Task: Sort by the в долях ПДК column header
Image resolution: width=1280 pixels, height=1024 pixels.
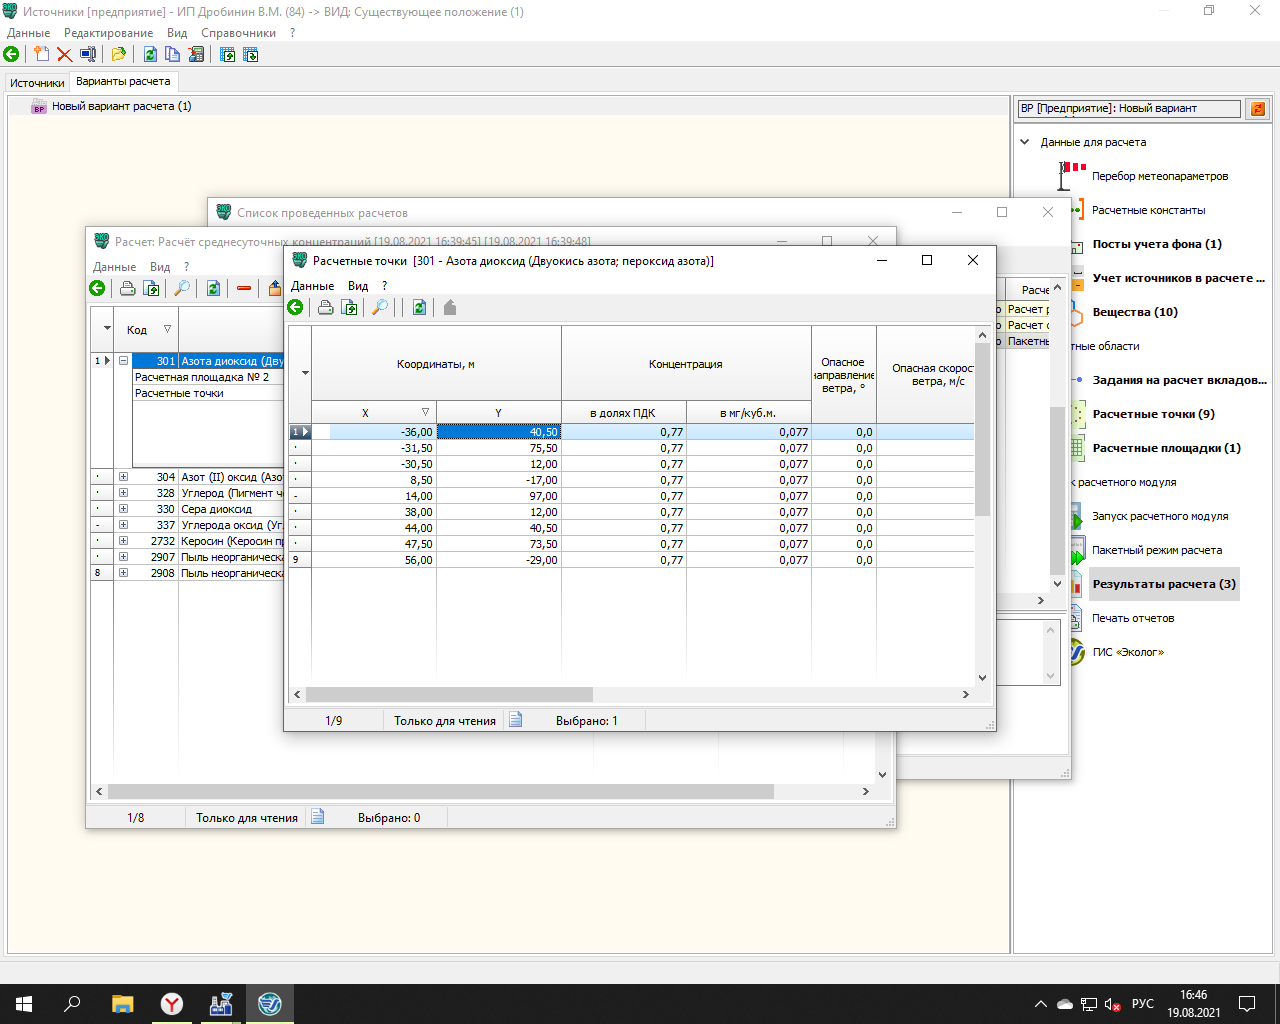Action: pos(622,413)
